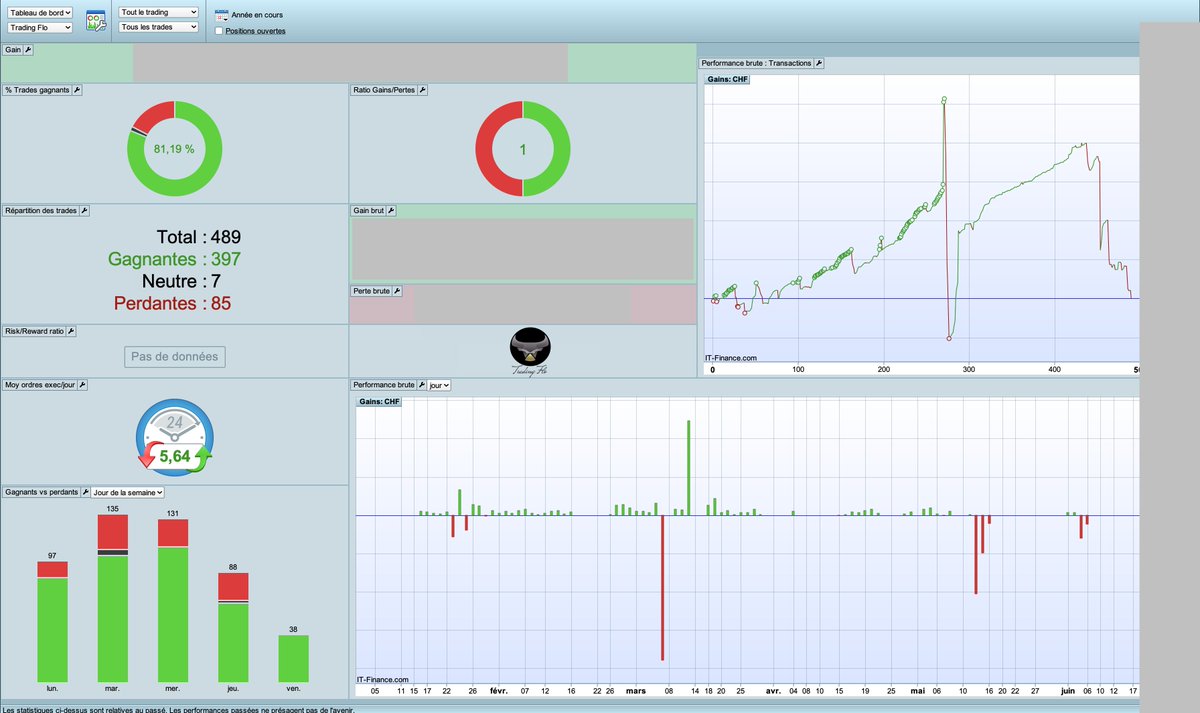The height and width of the screenshot is (713, 1200).
Task: Click the Pas de données button
Action: [x=175, y=357]
